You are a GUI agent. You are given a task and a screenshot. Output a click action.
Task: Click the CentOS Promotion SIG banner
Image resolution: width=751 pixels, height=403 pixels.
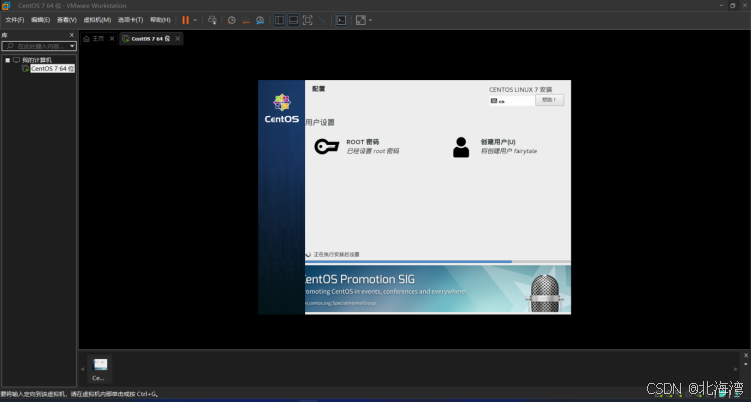(438, 289)
